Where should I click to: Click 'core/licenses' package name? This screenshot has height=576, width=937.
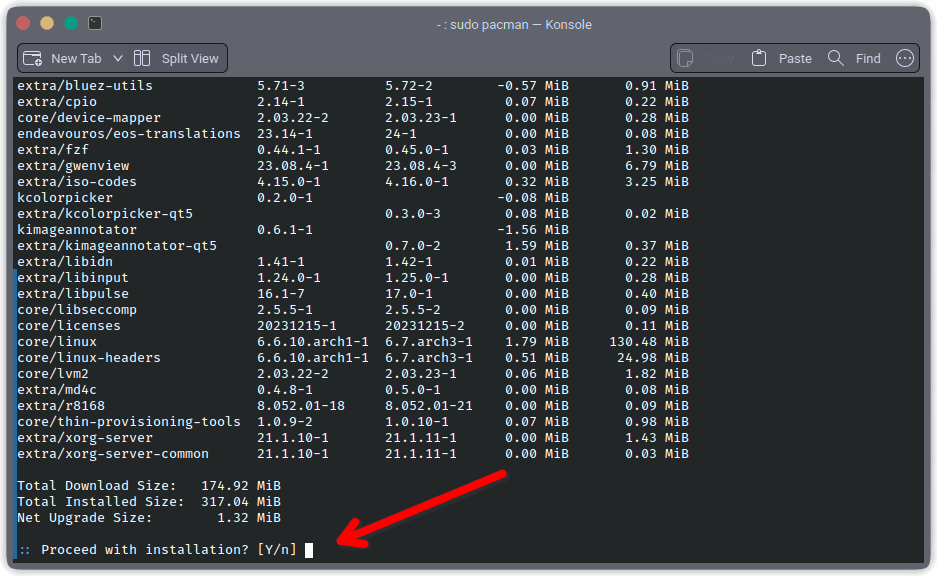69,326
